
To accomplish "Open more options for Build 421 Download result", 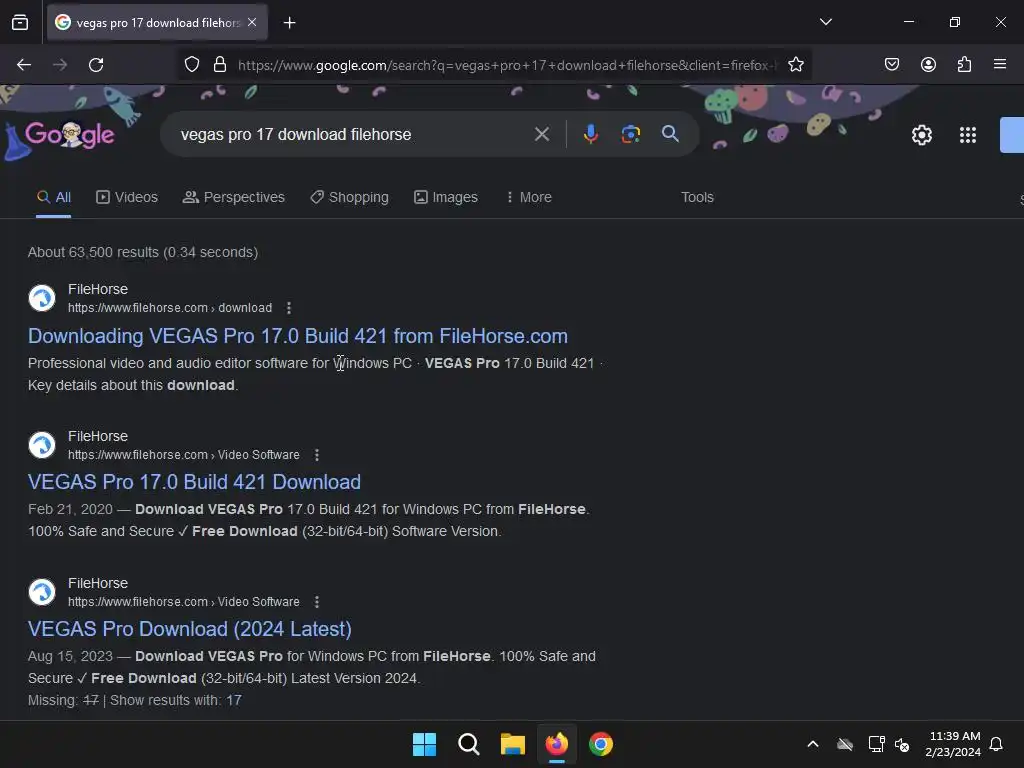I will point(317,455).
